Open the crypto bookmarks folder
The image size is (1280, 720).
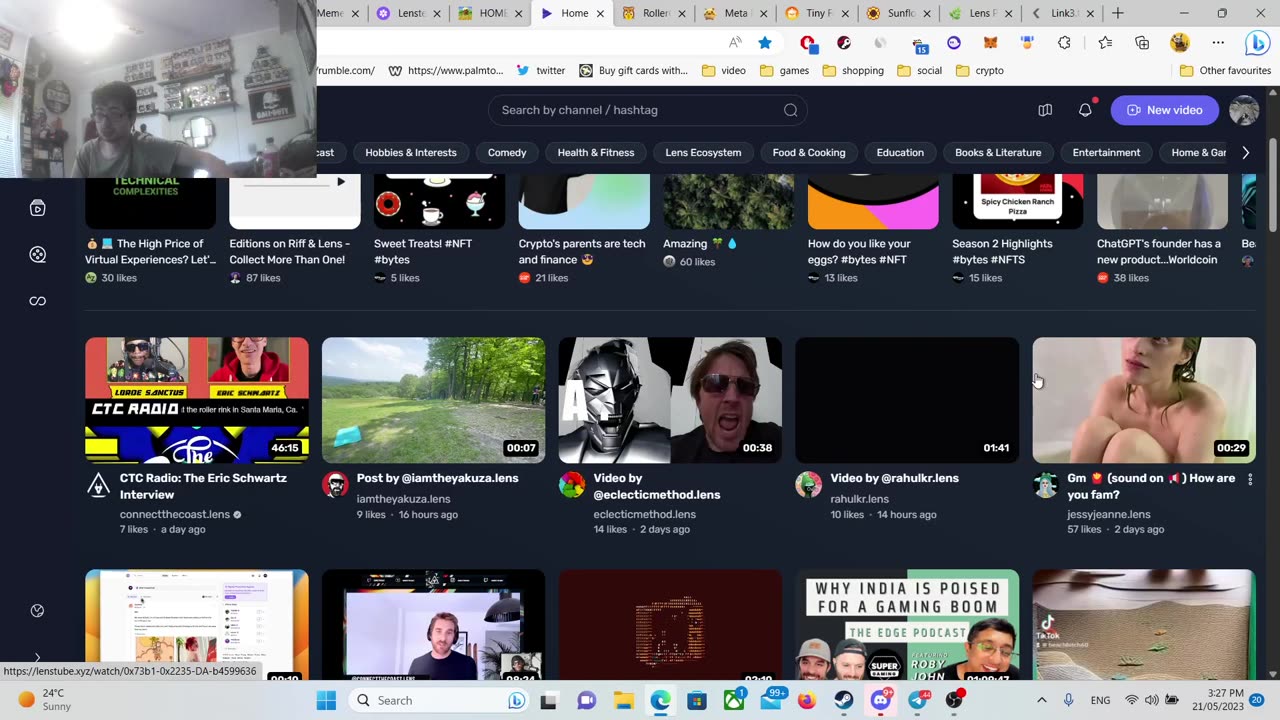coord(979,71)
